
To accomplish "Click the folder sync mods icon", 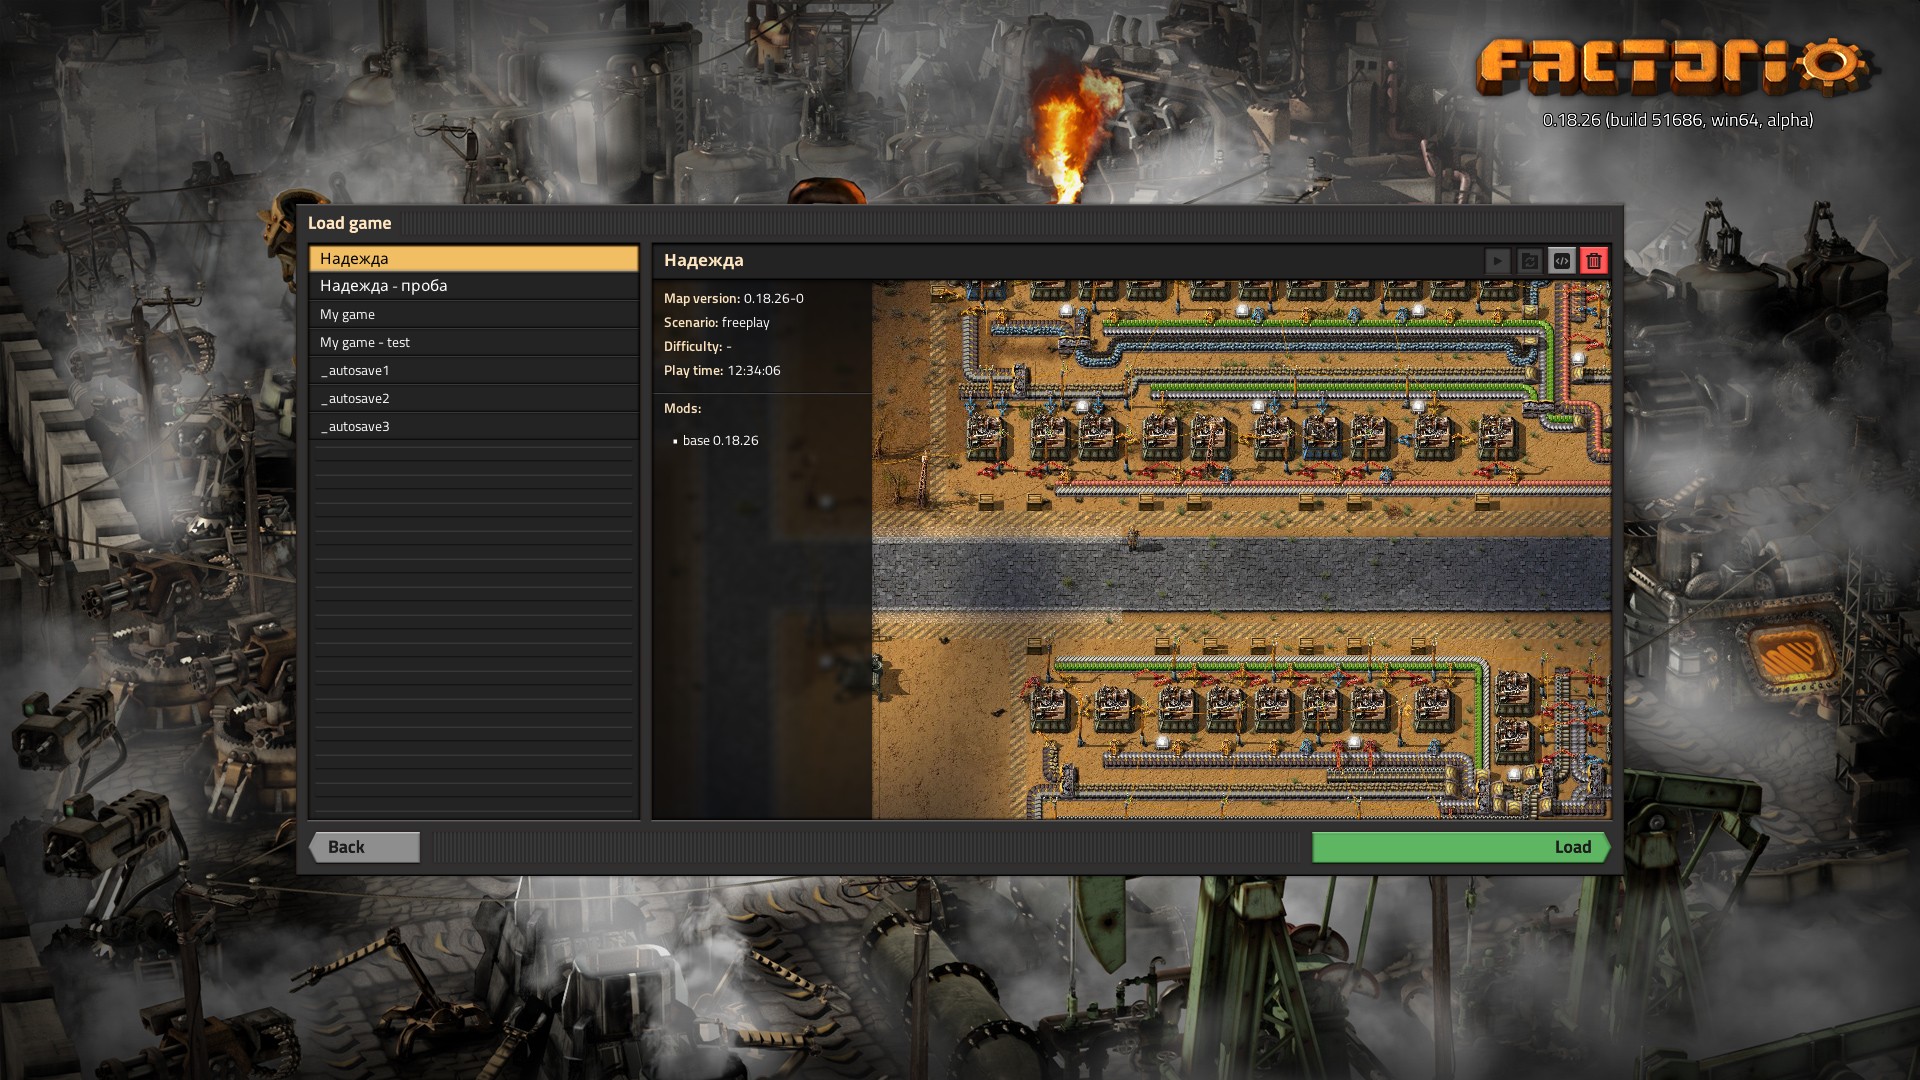I will coord(1530,261).
